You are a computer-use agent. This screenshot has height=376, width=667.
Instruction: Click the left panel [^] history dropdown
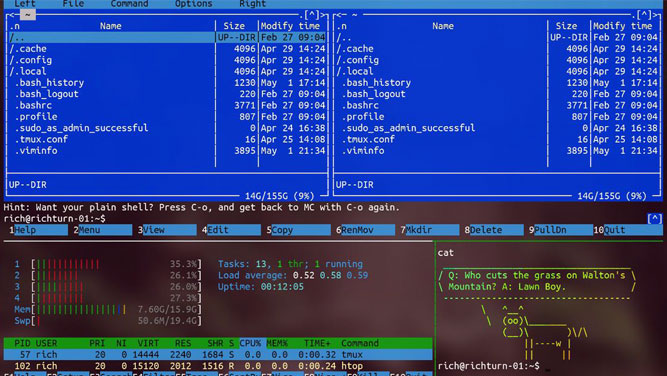click(311, 15)
